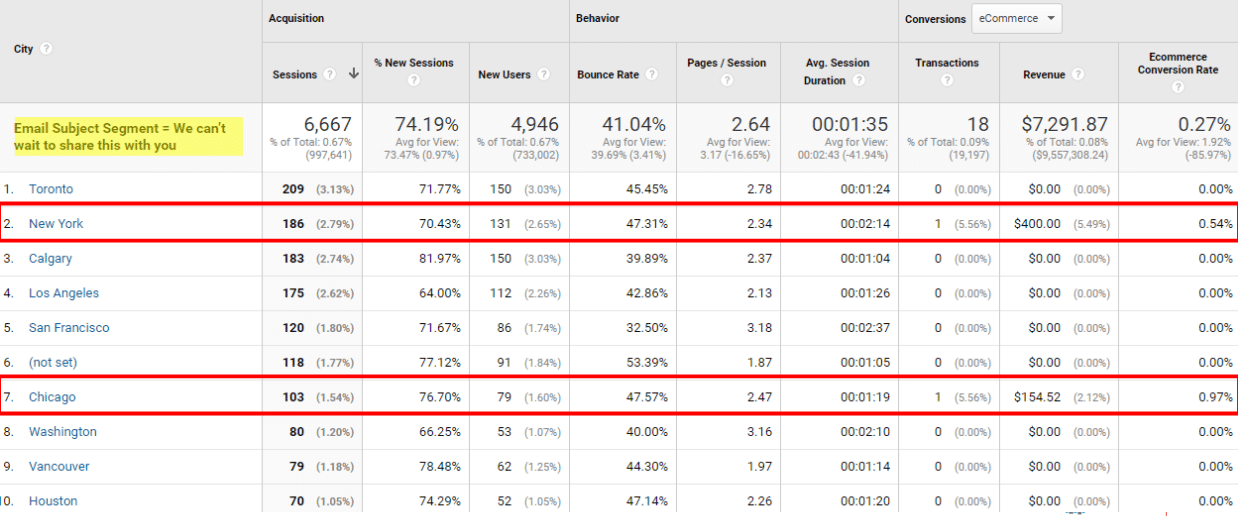The width and height of the screenshot is (1238, 525).
Task: Click help icon next to Revenue
Action: [x=1079, y=74]
